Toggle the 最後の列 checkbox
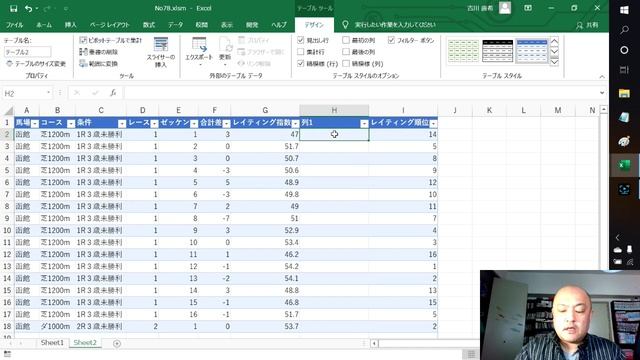Screen dimensions: 640x360 pyautogui.click(x=346, y=52)
